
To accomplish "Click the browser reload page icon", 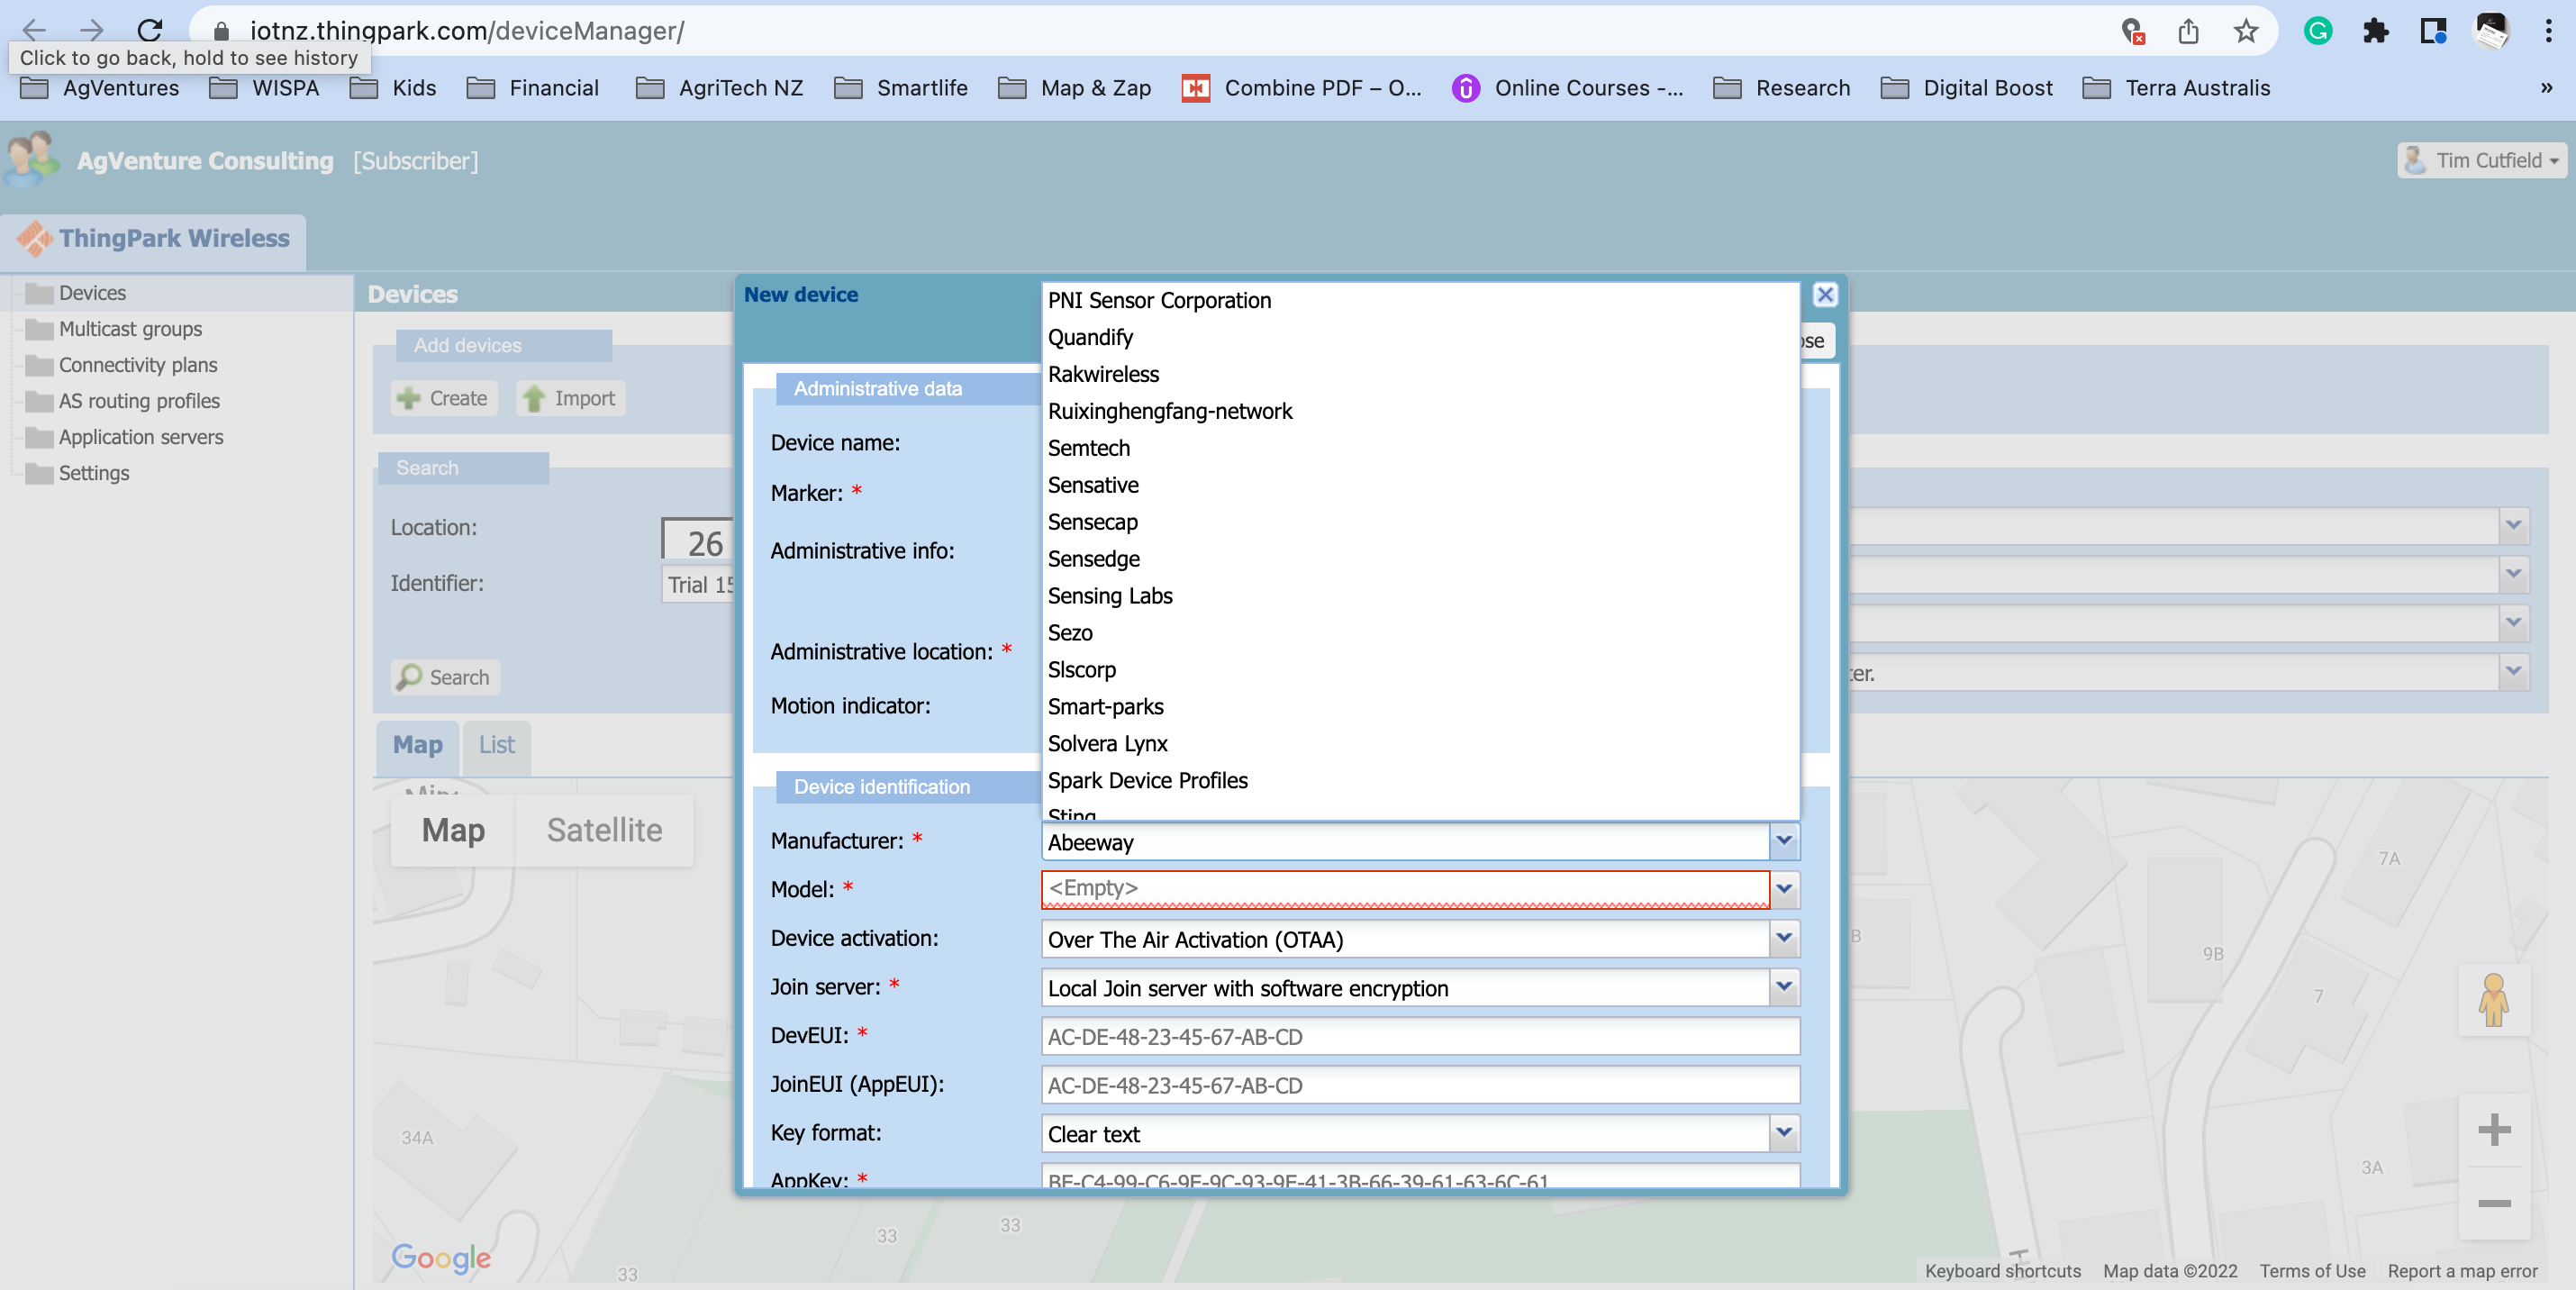I will (x=150, y=30).
